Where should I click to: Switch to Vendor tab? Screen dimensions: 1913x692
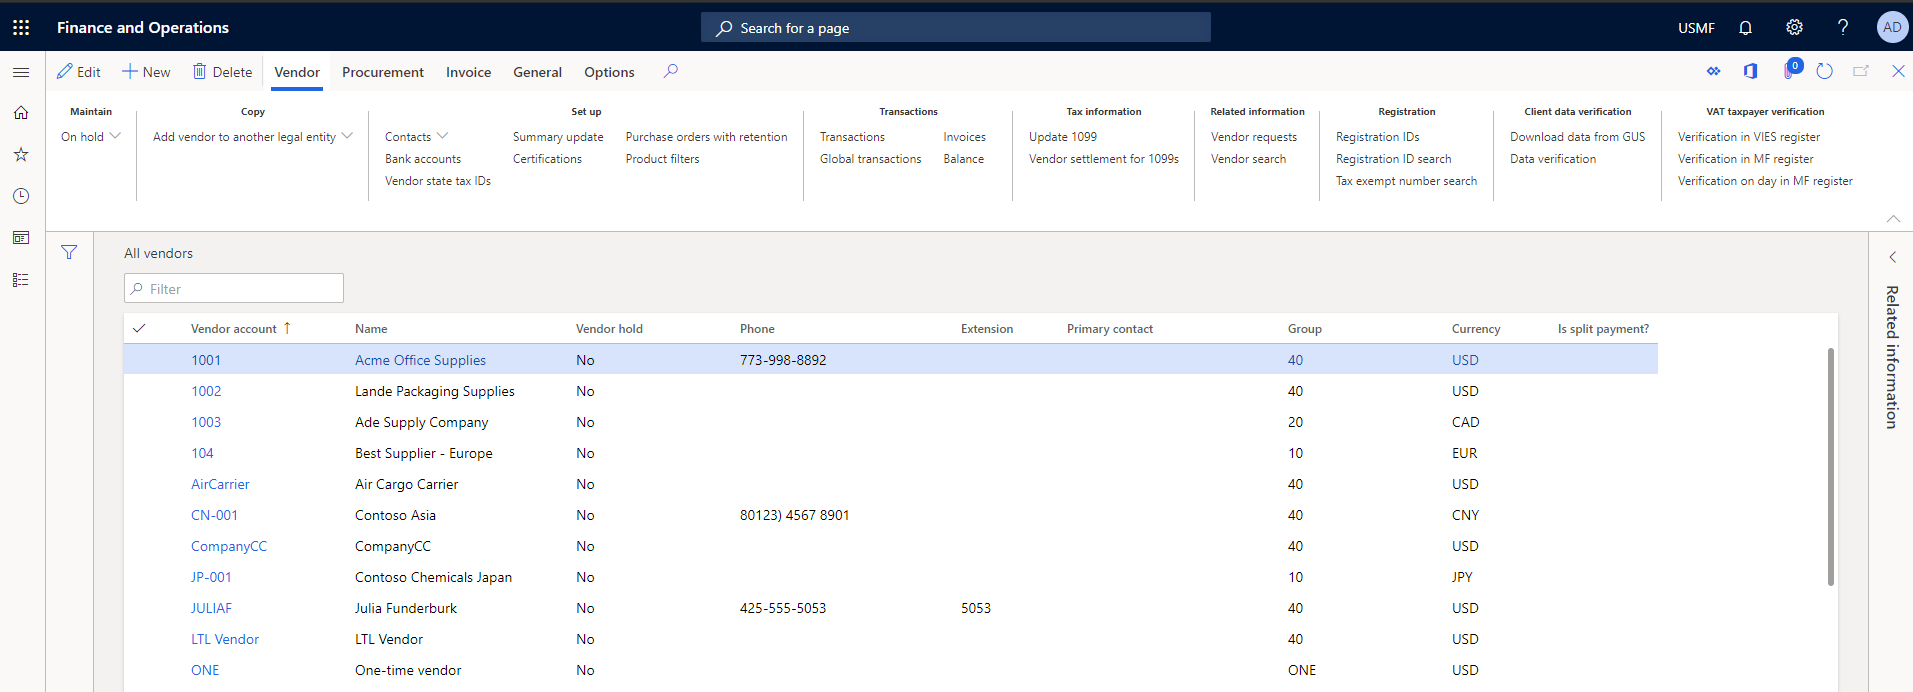click(297, 72)
